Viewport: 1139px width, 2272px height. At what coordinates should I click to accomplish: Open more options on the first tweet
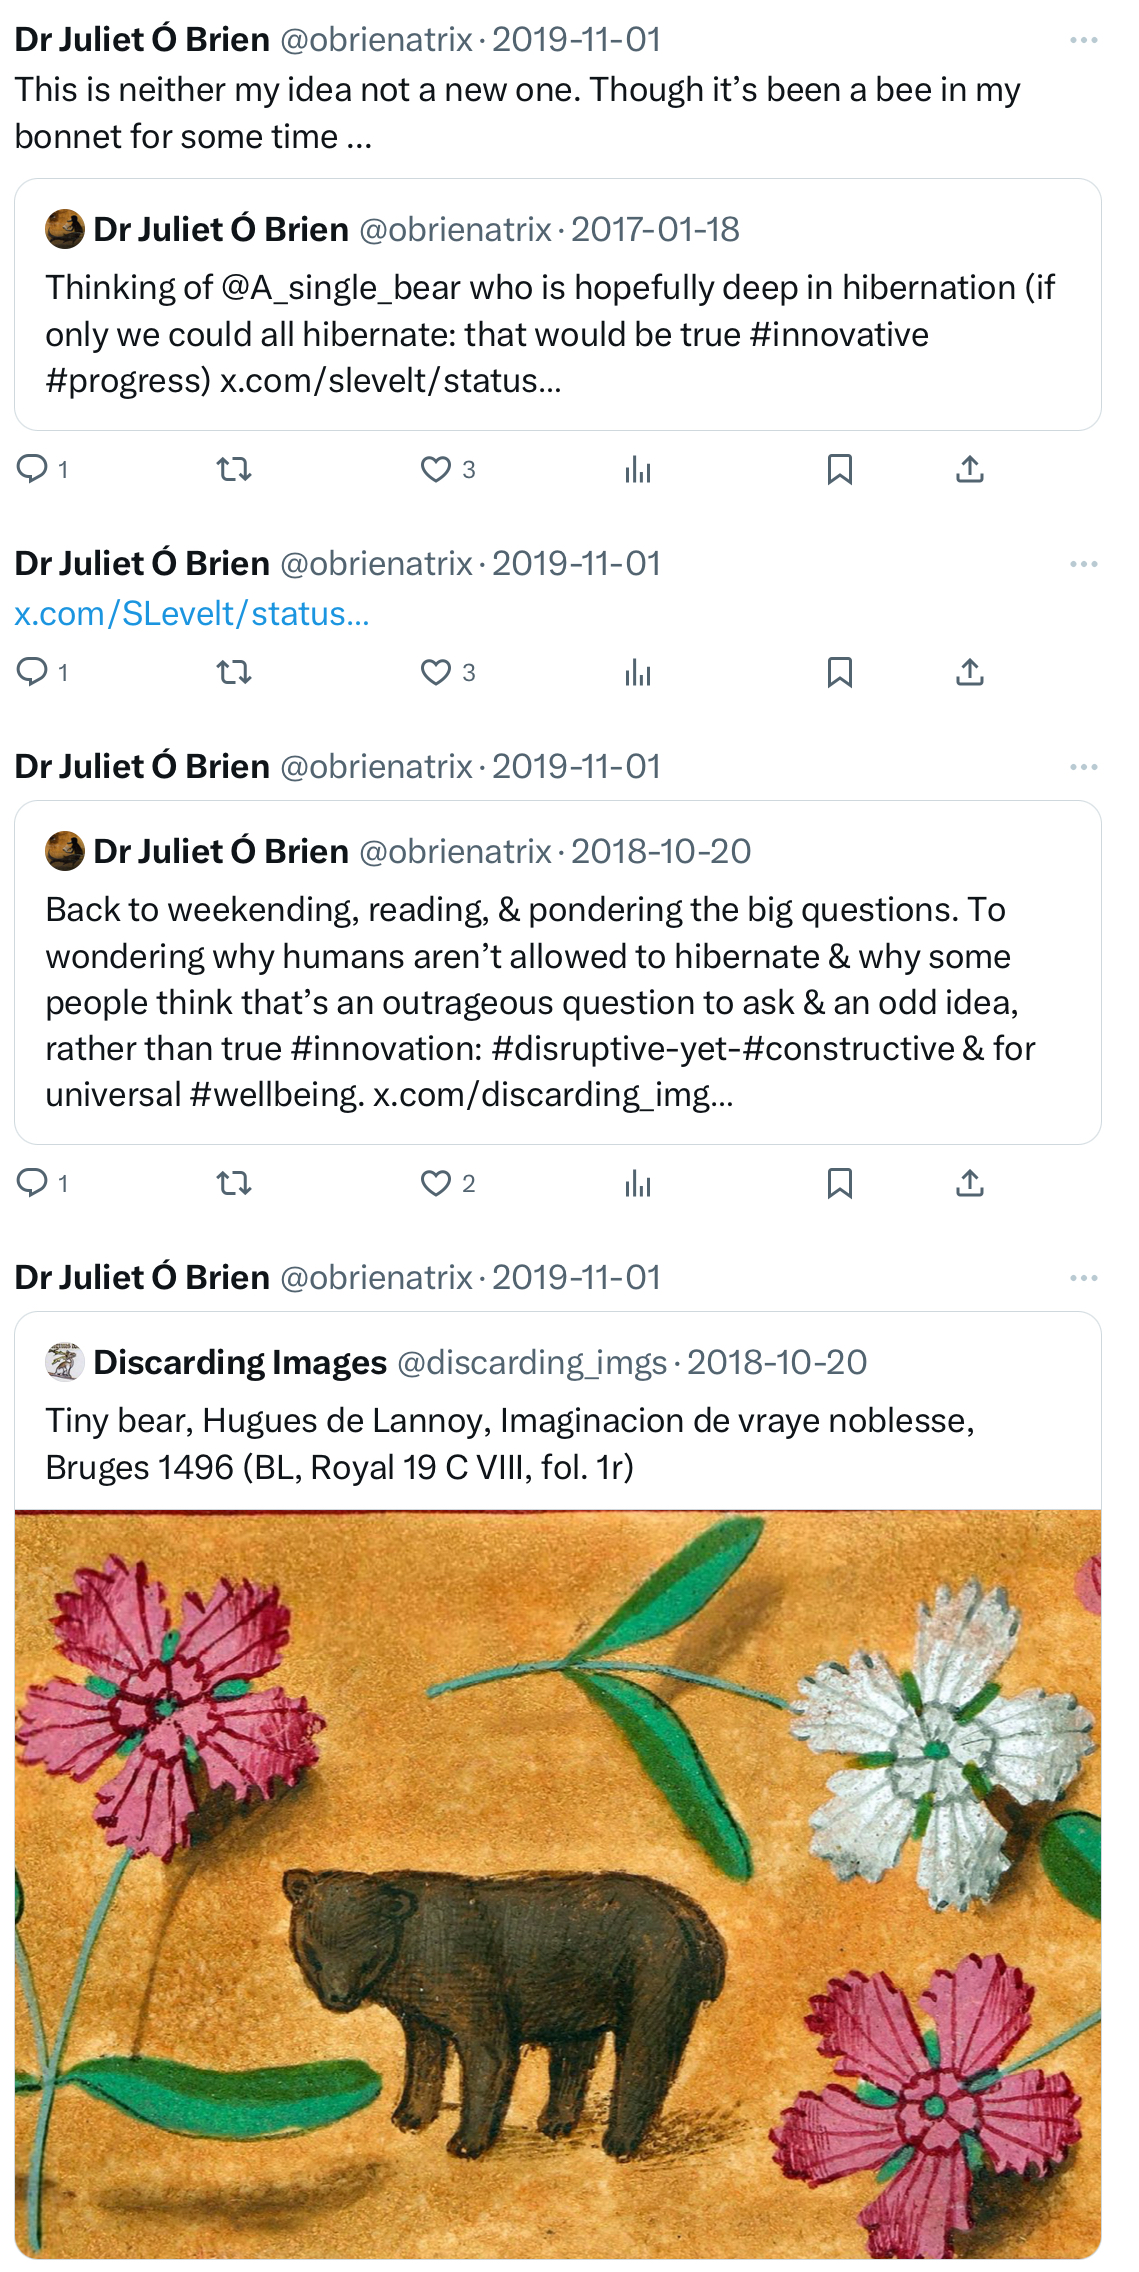click(1083, 40)
